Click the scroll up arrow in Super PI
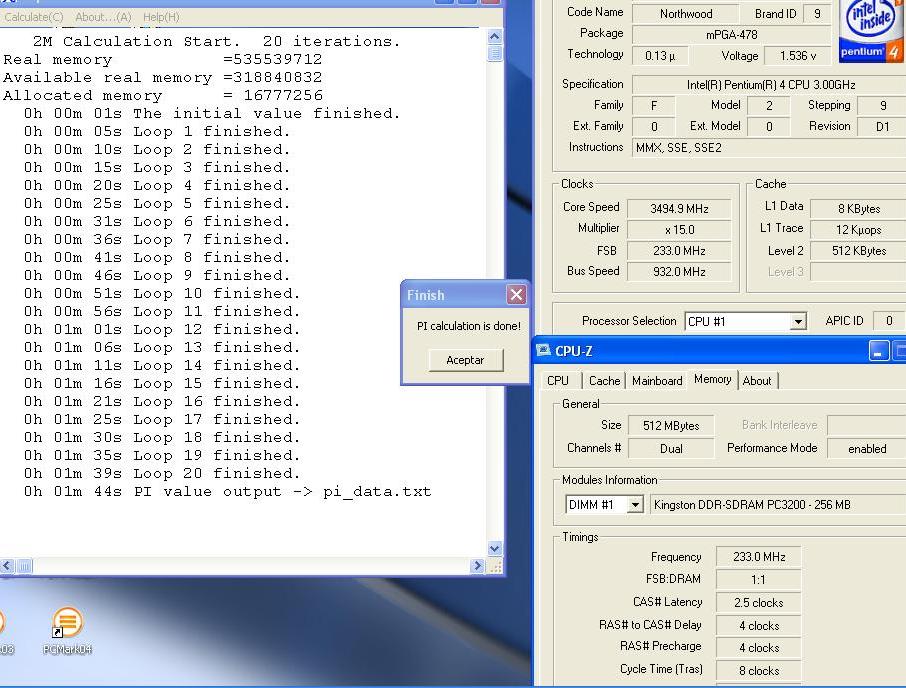This screenshot has height=688, width=906. click(x=494, y=38)
